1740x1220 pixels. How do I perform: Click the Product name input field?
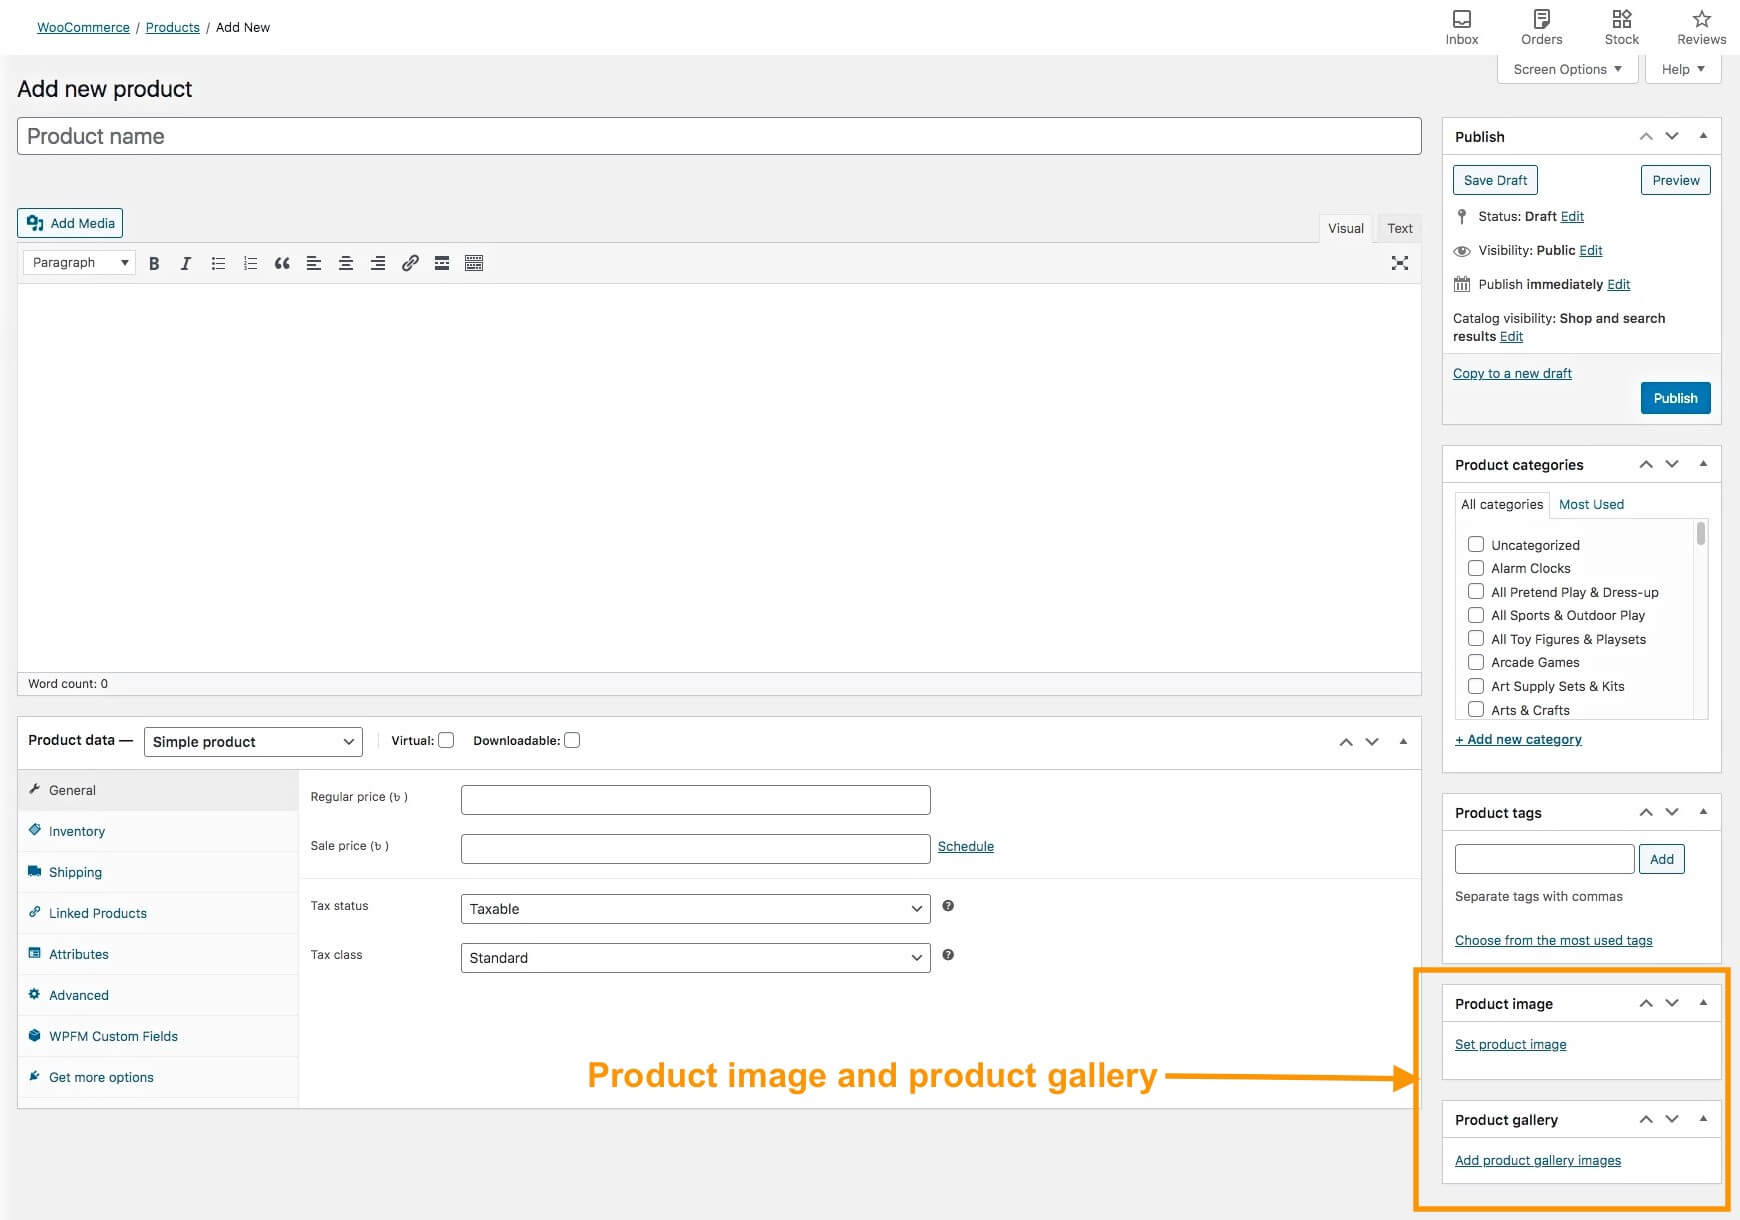718,136
